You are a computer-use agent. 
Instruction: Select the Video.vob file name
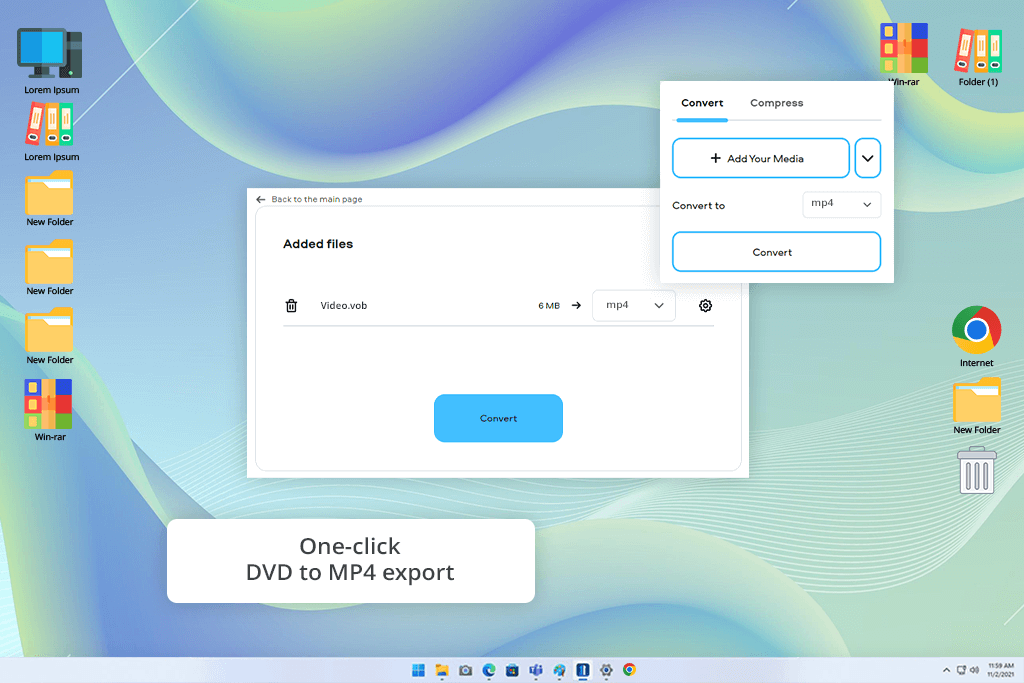(x=344, y=306)
